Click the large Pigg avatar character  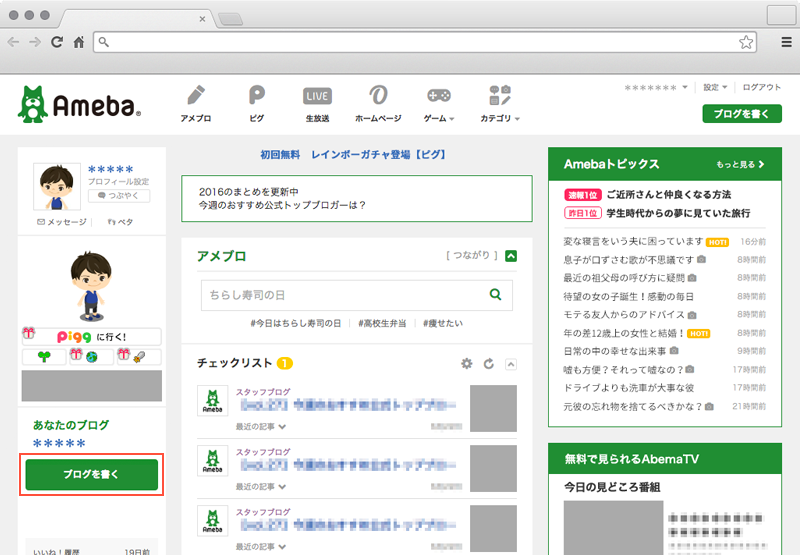(91, 286)
